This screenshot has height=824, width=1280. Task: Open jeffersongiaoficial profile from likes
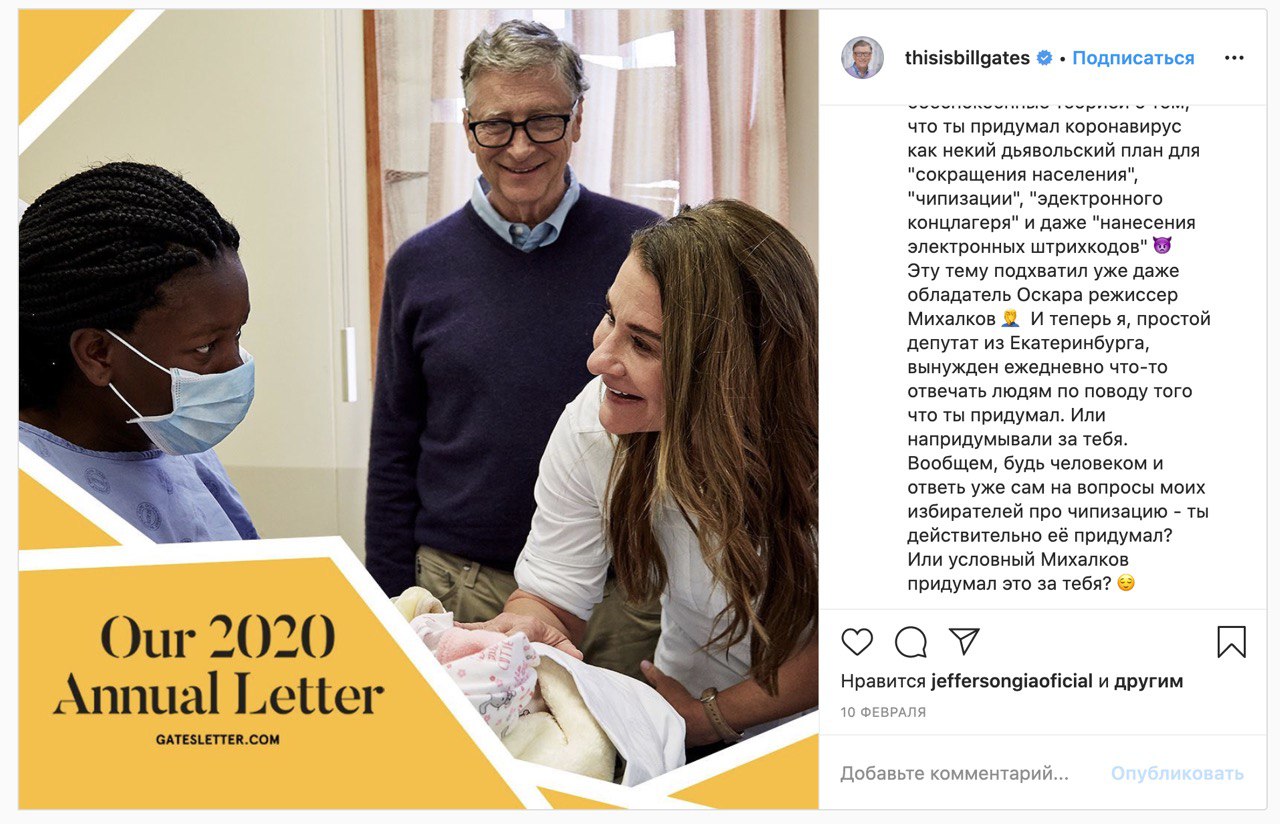(x=1011, y=681)
